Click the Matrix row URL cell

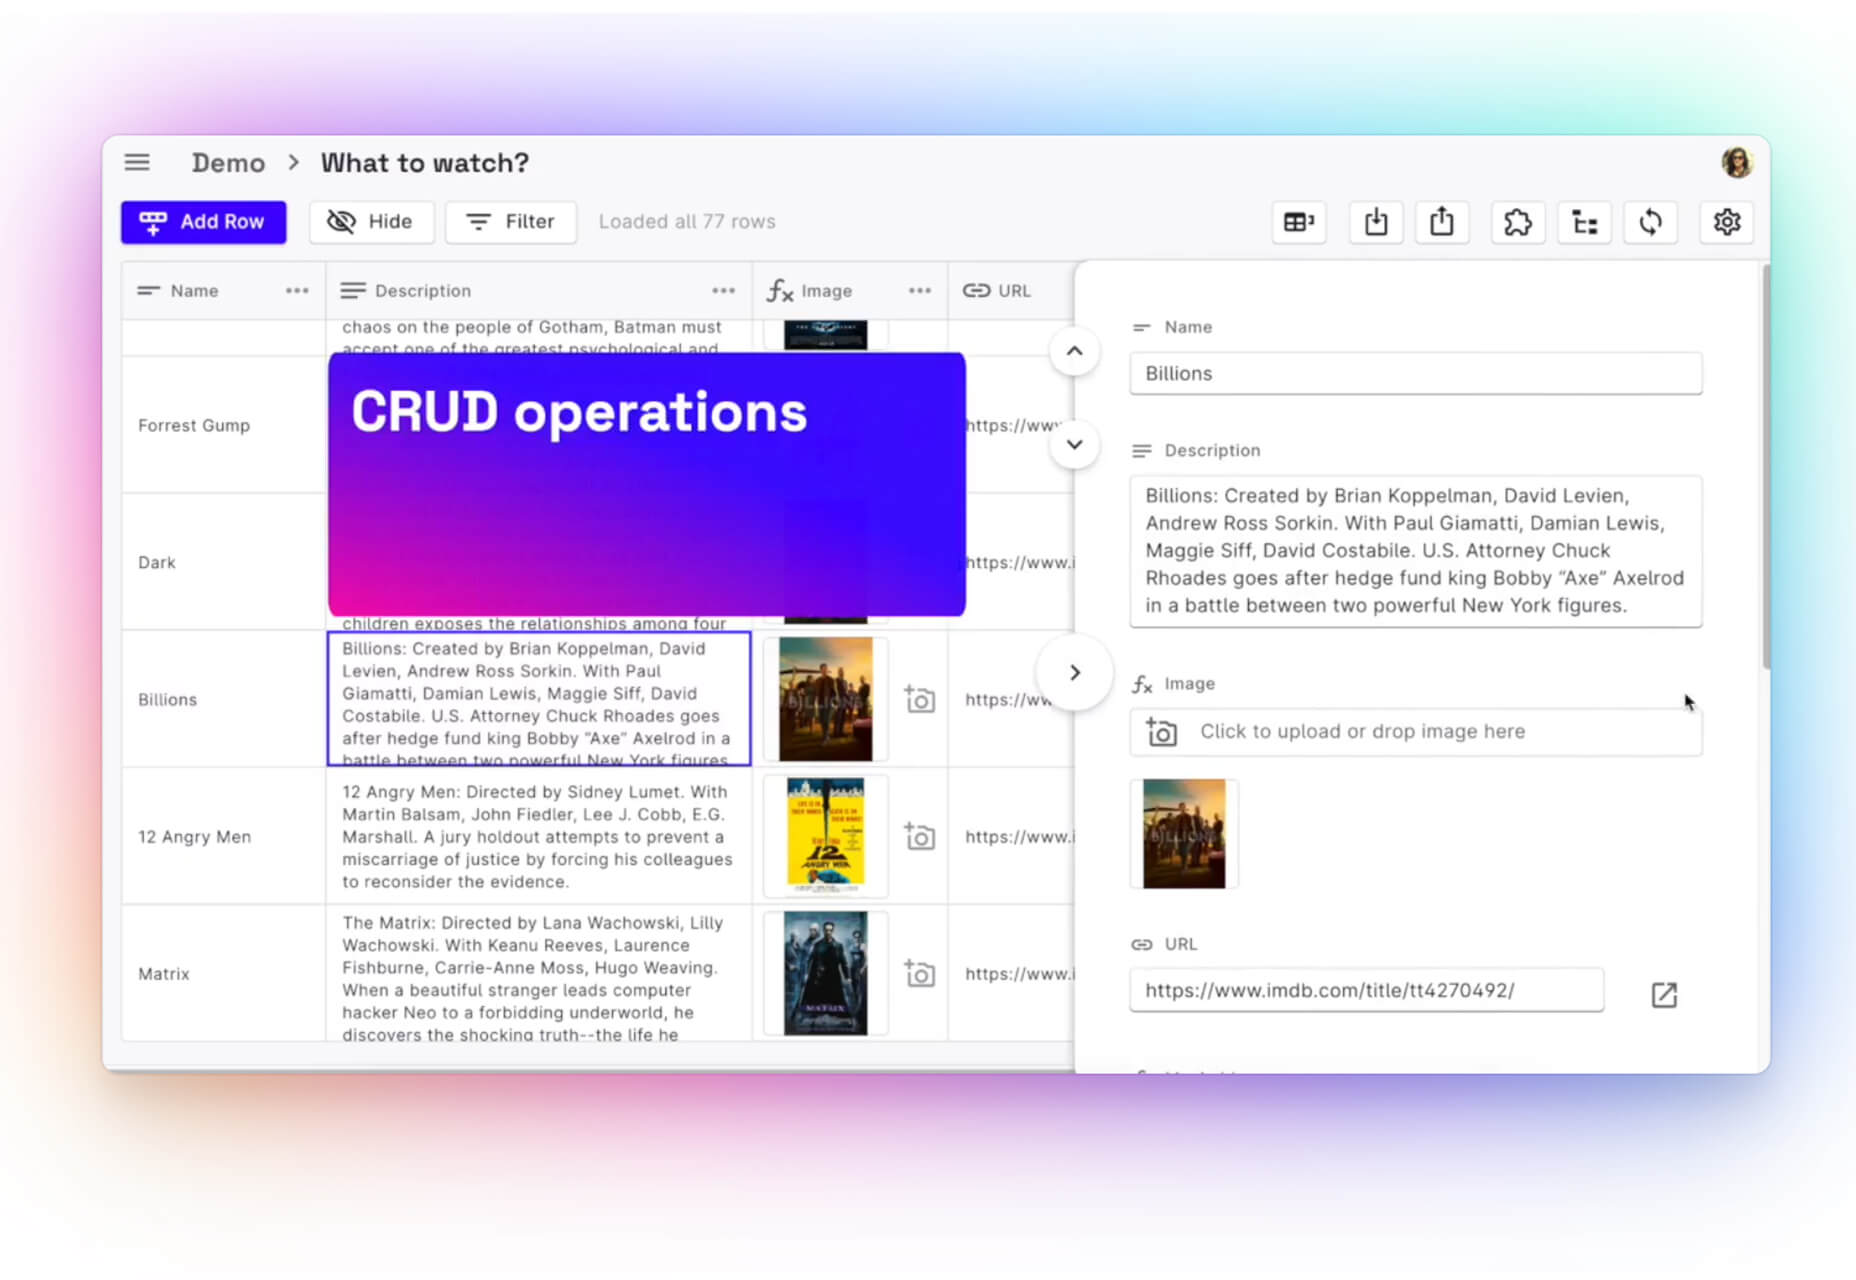[x=1011, y=973]
